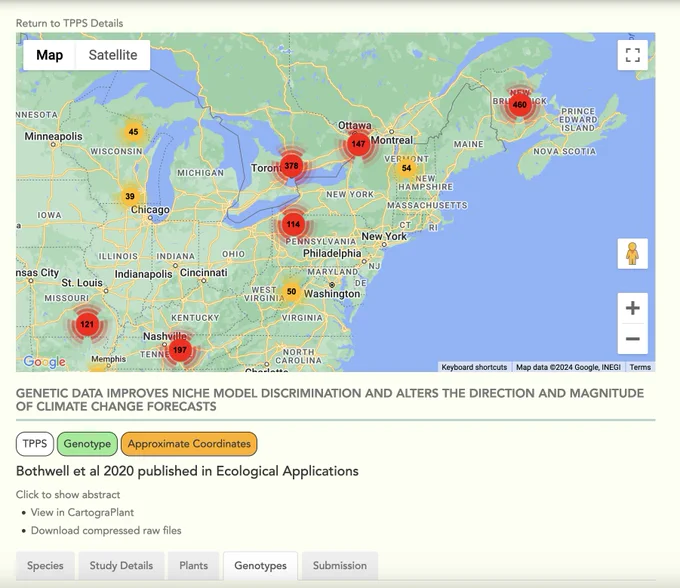
Task: Click the Bothwell et al 2020 citation text
Action: [x=187, y=471]
